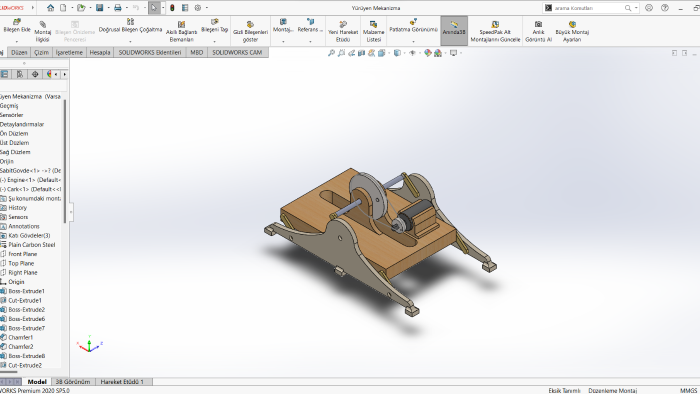
Task: Click Edit Appearance color ball icon
Action: click(428, 53)
